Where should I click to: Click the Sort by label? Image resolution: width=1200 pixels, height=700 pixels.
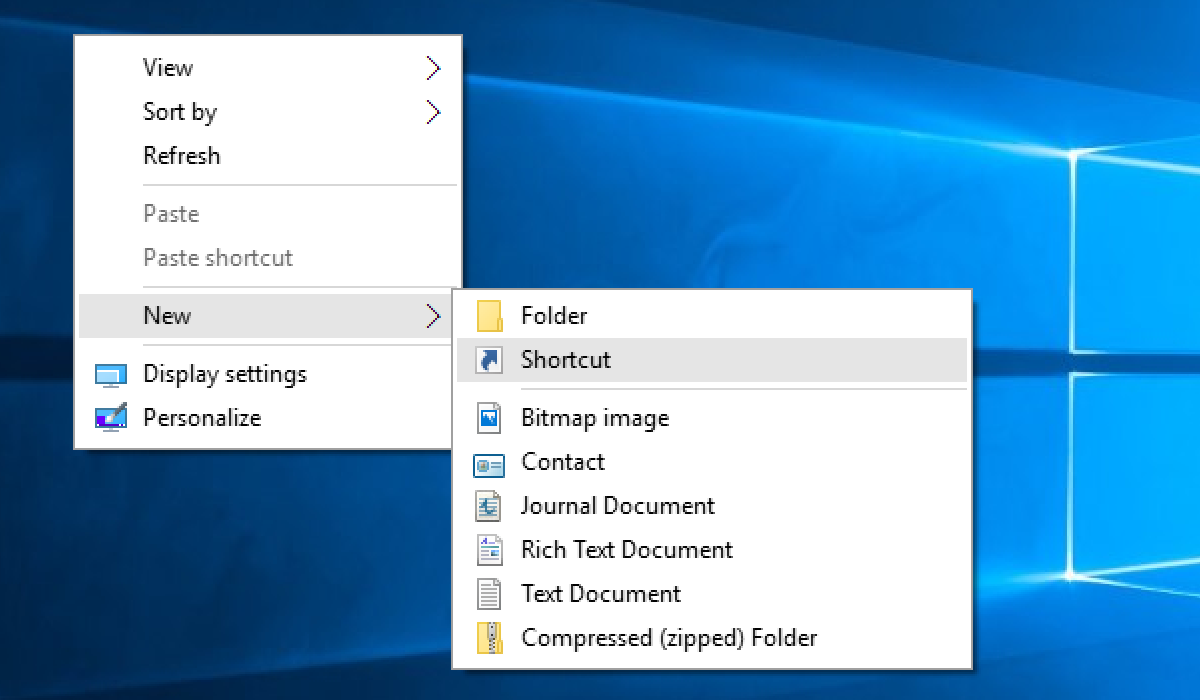[x=180, y=112]
